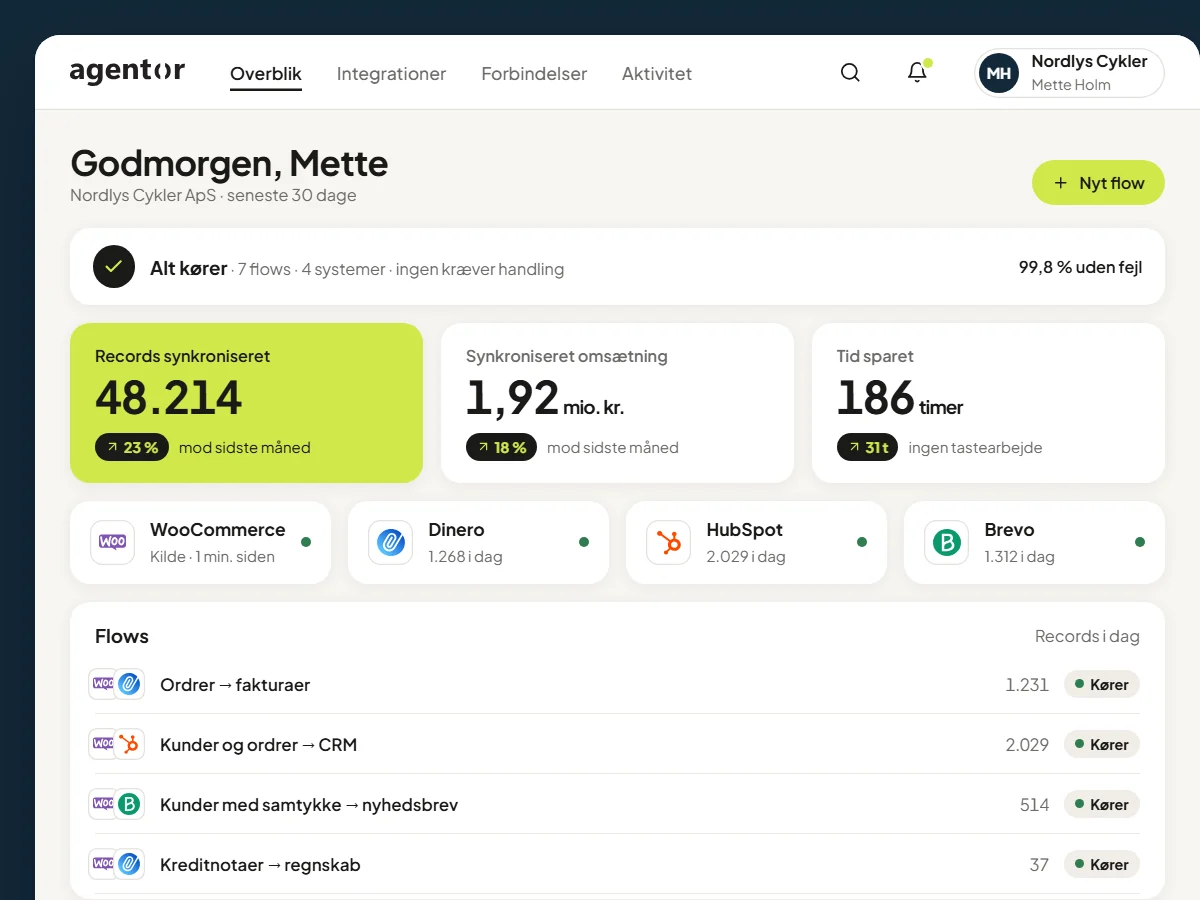
Task: Click the HubSpot integration logo
Action: (x=668, y=542)
